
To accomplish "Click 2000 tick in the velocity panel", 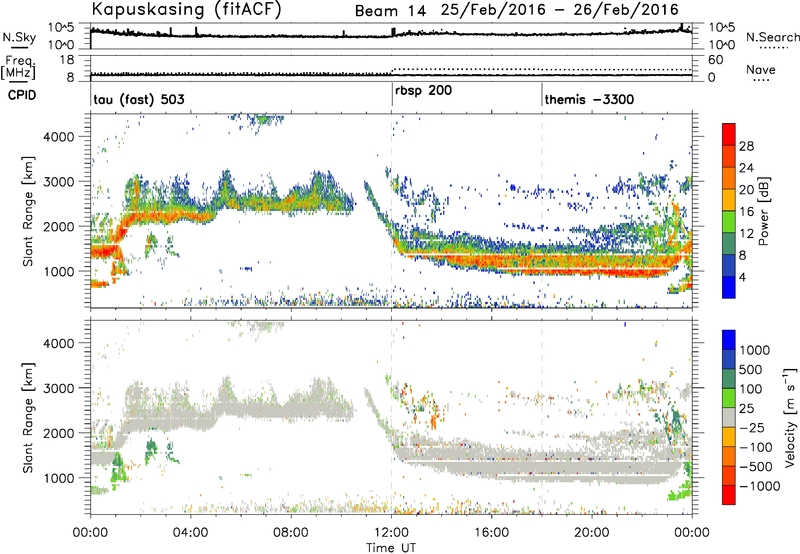I will 59,433.
